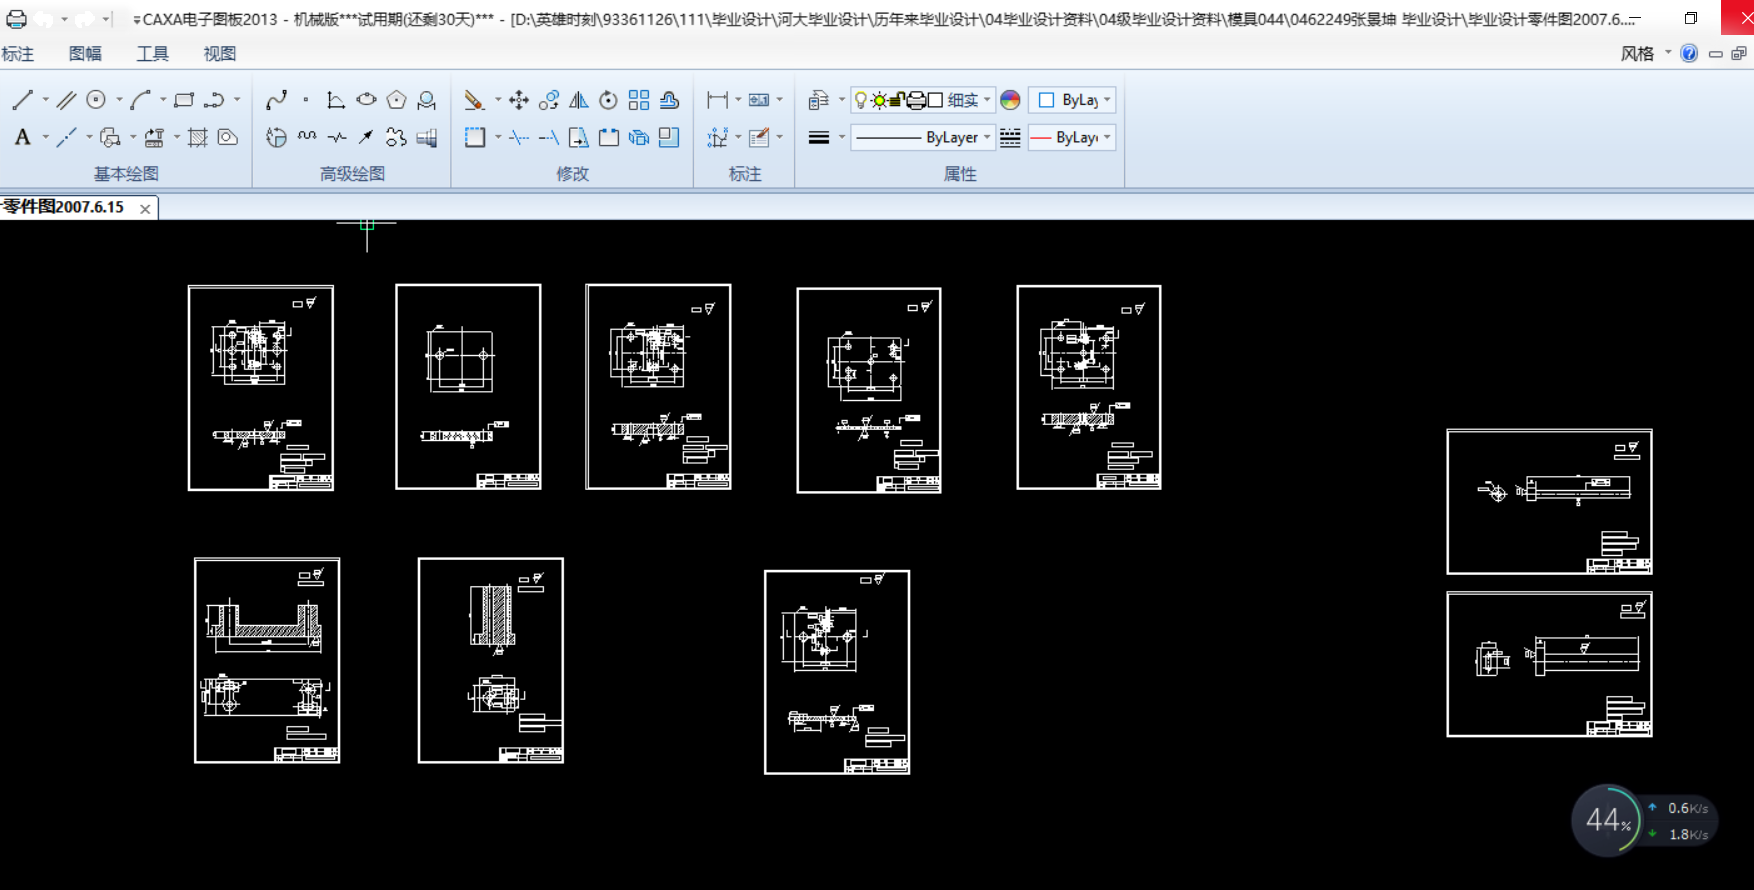Screen dimensions: 1754x890
Task: Open the color wheel picker
Action: click(x=1010, y=100)
